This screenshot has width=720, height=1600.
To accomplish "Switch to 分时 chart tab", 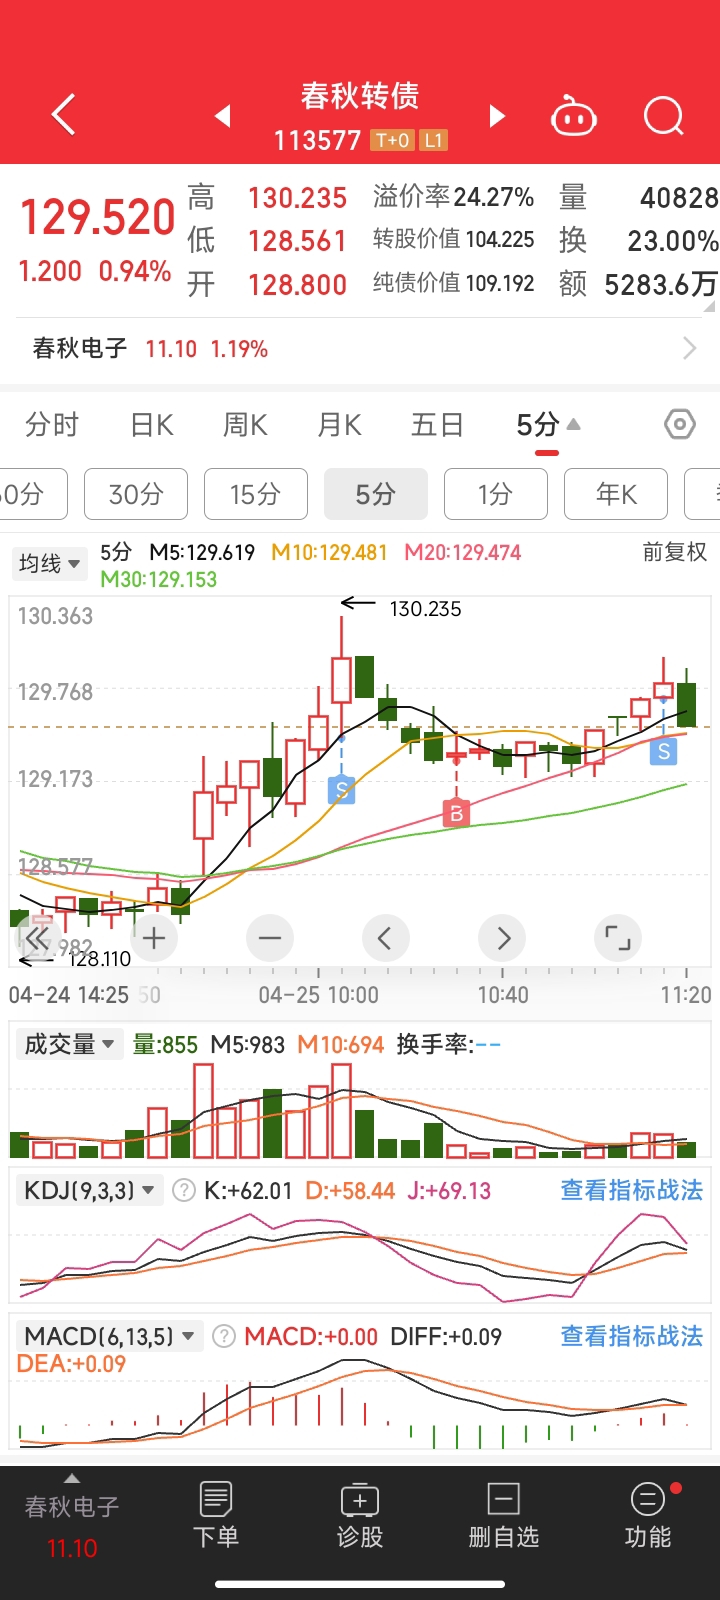I will pos(52,425).
